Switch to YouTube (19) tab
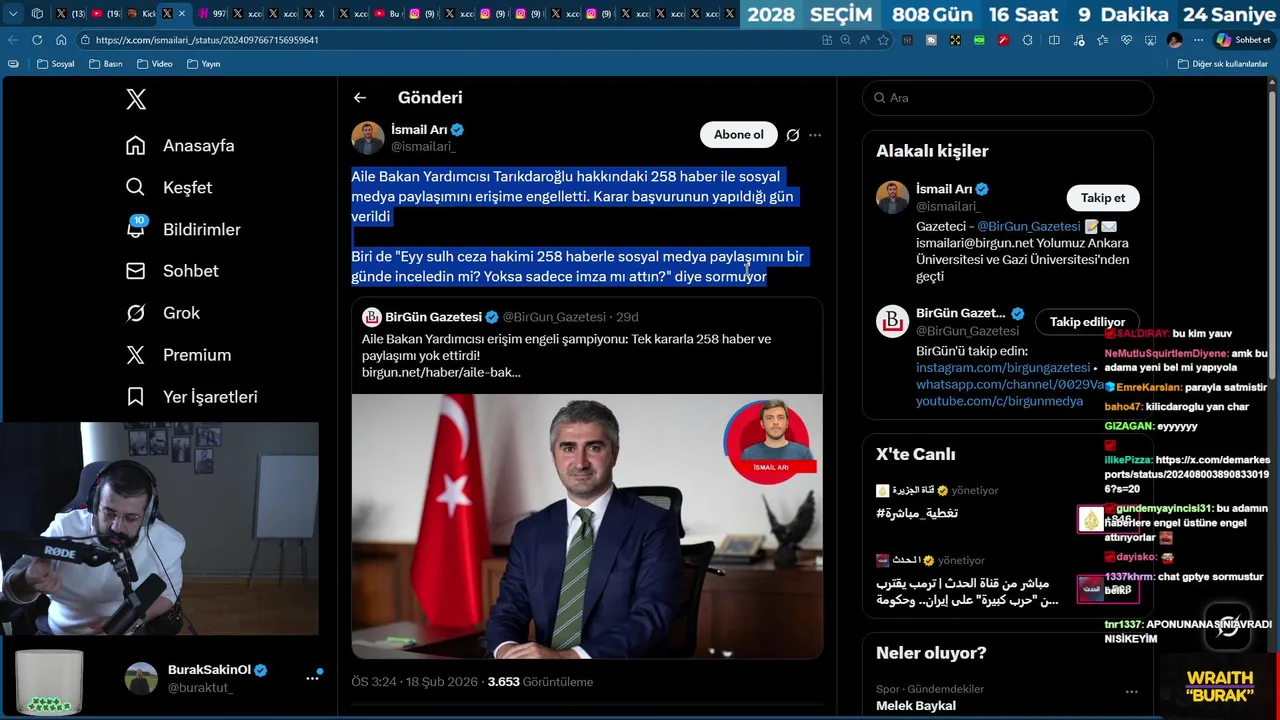This screenshot has width=1280, height=720. pos(106,14)
